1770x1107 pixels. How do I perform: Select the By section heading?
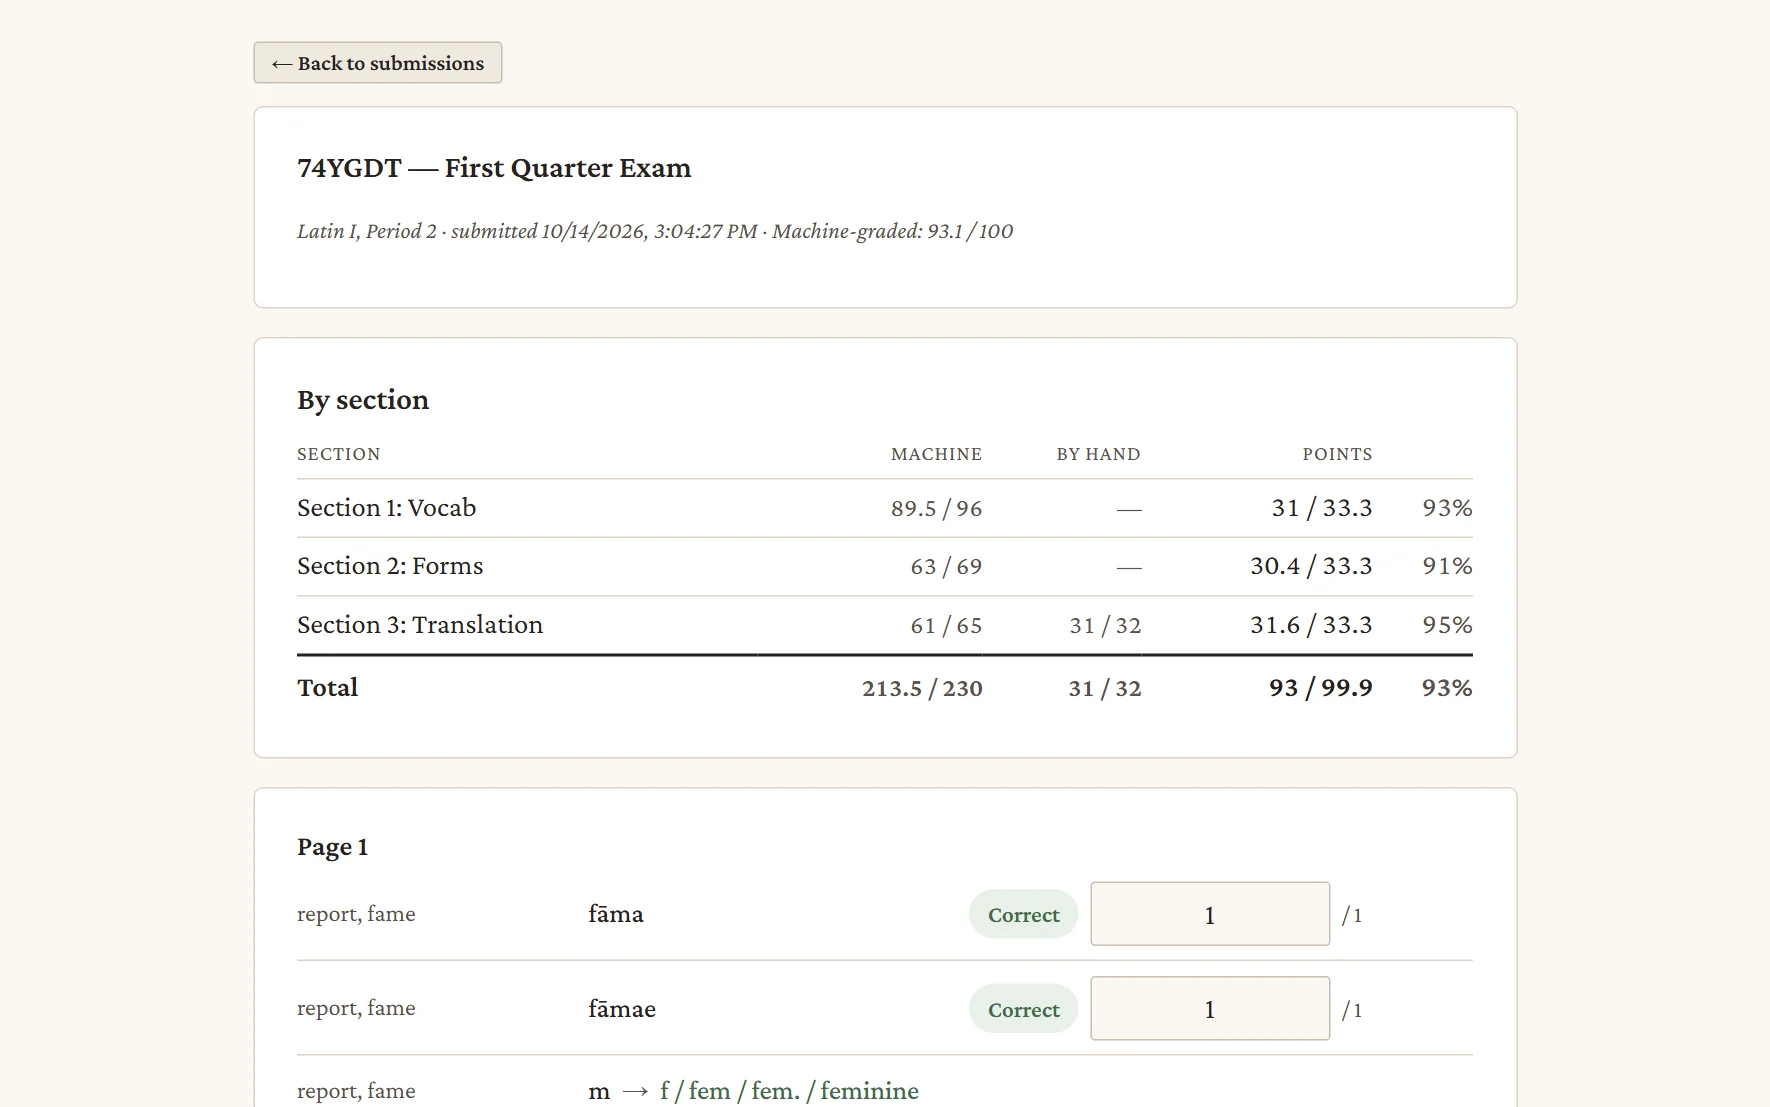click(363, 400)
